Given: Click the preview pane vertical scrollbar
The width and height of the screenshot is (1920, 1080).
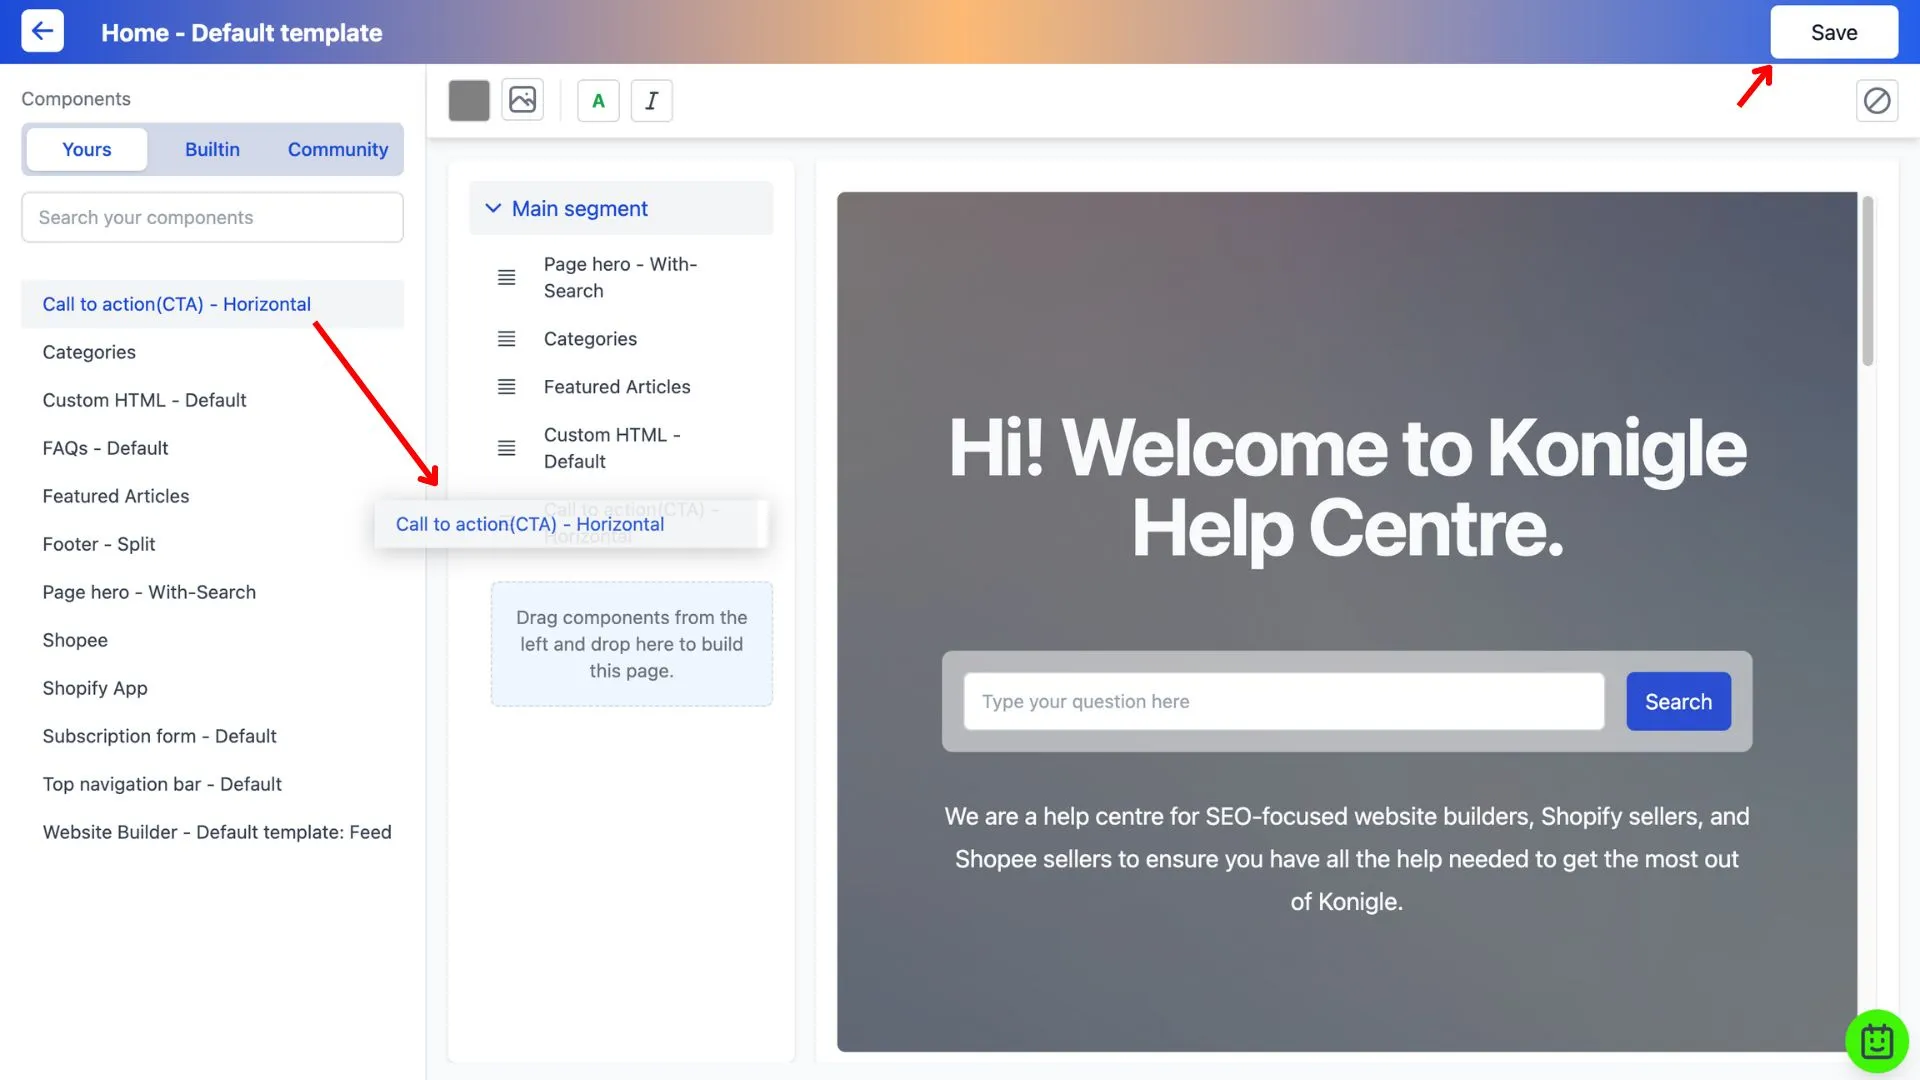Looking at the screenshot, I should pos(1867,280).
